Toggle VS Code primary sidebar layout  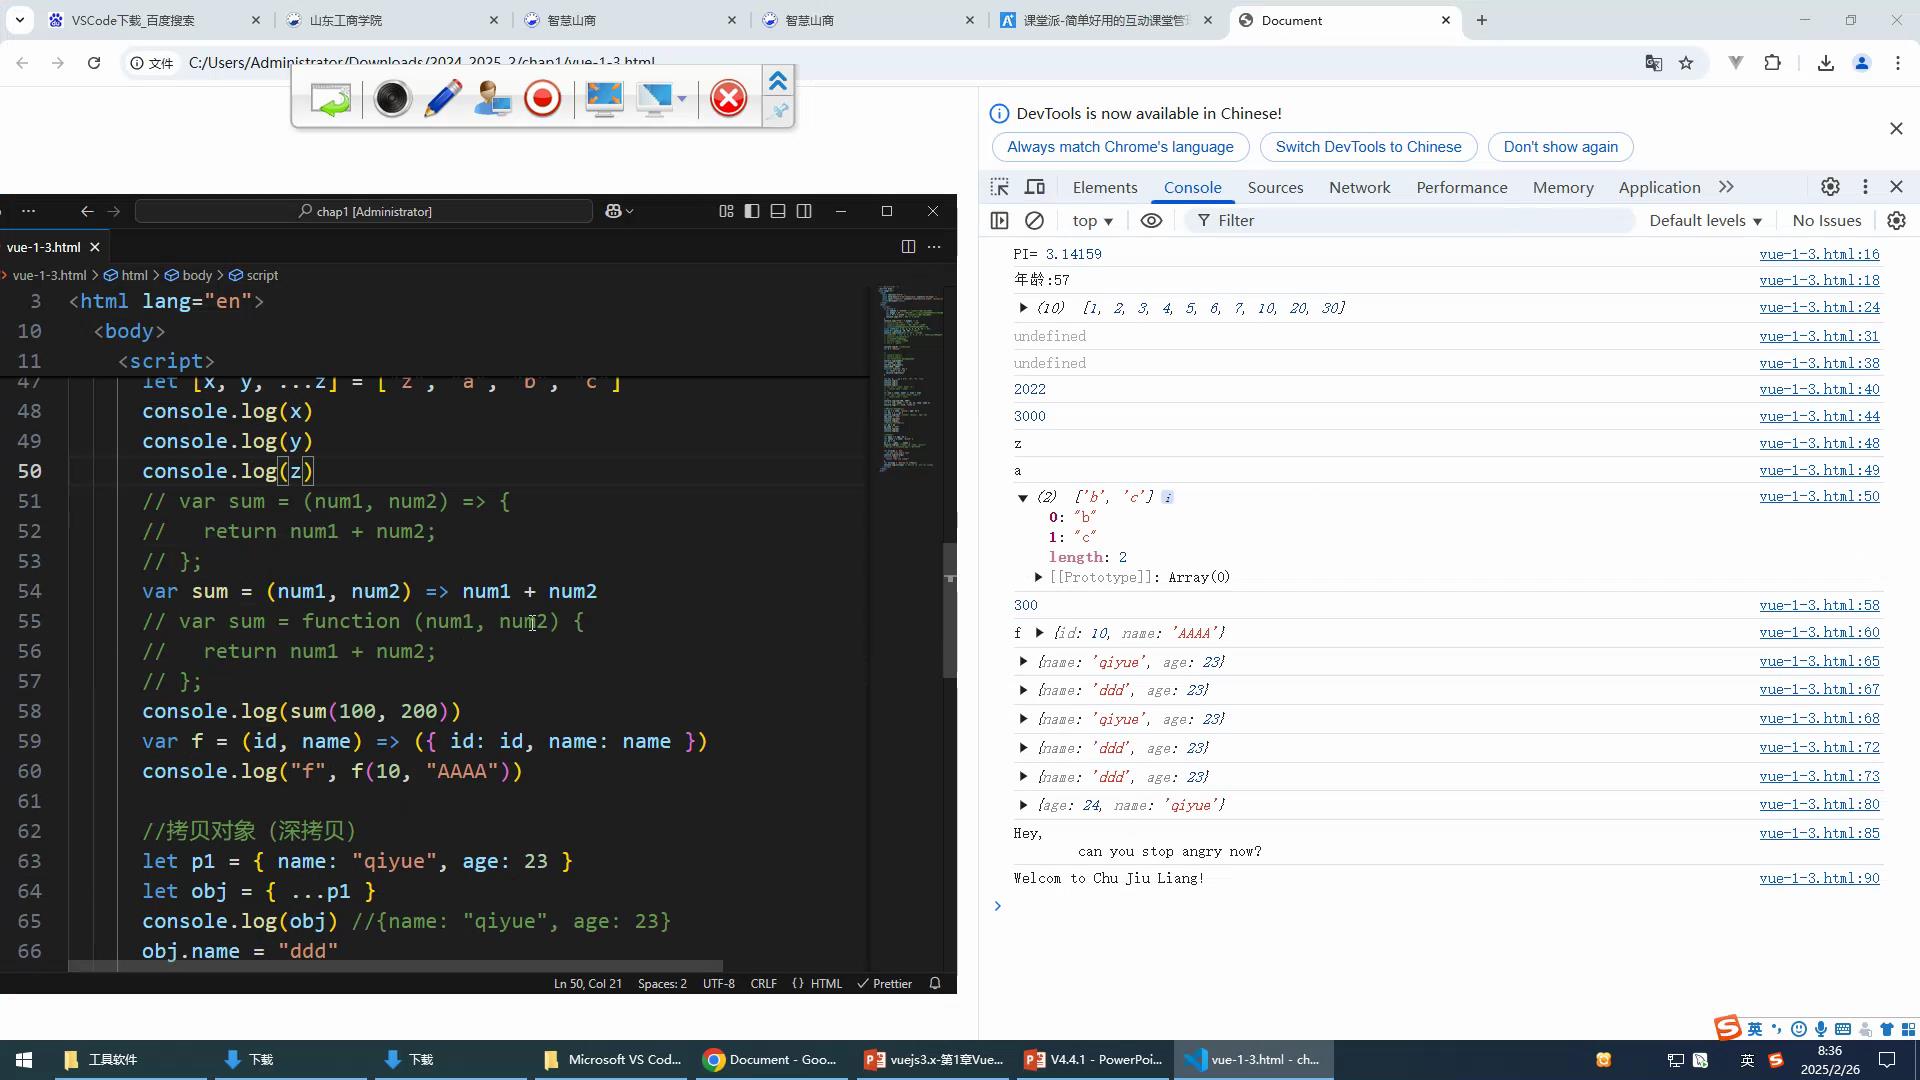coord(752,211)
